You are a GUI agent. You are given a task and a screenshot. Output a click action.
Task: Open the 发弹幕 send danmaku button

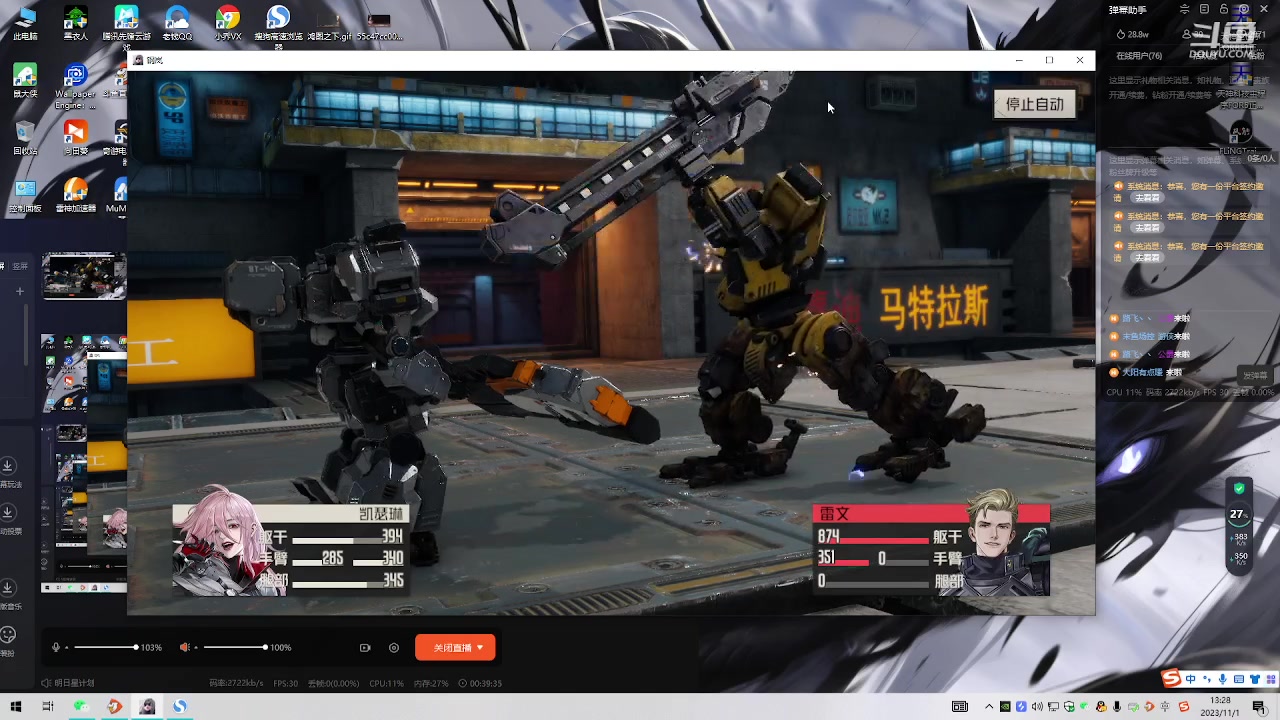[1254, 376]
